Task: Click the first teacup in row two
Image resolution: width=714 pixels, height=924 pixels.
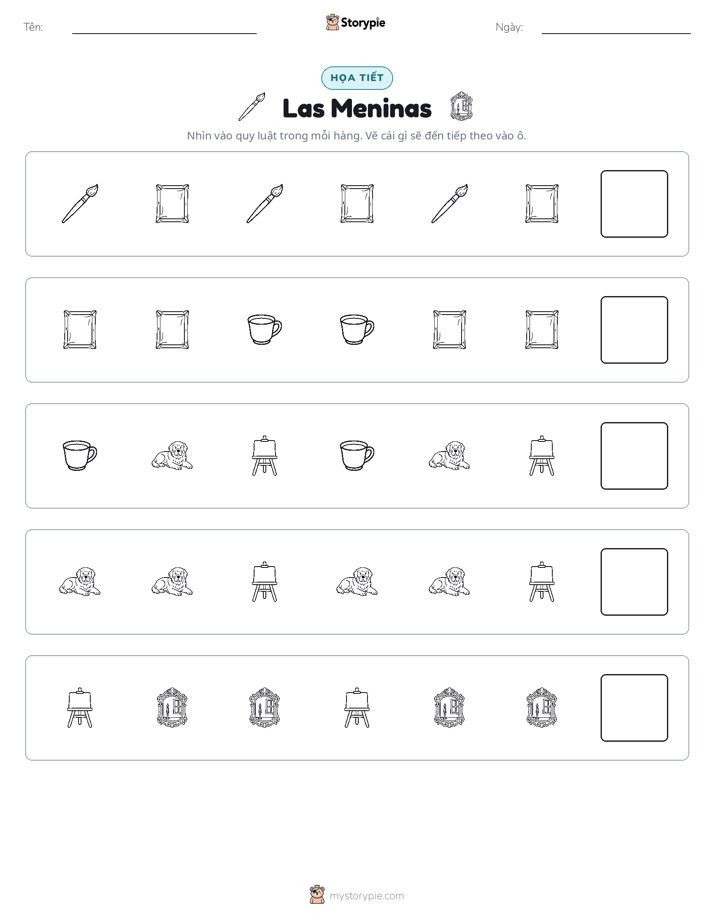Action: pyautogui.click(x=265, y=329)
